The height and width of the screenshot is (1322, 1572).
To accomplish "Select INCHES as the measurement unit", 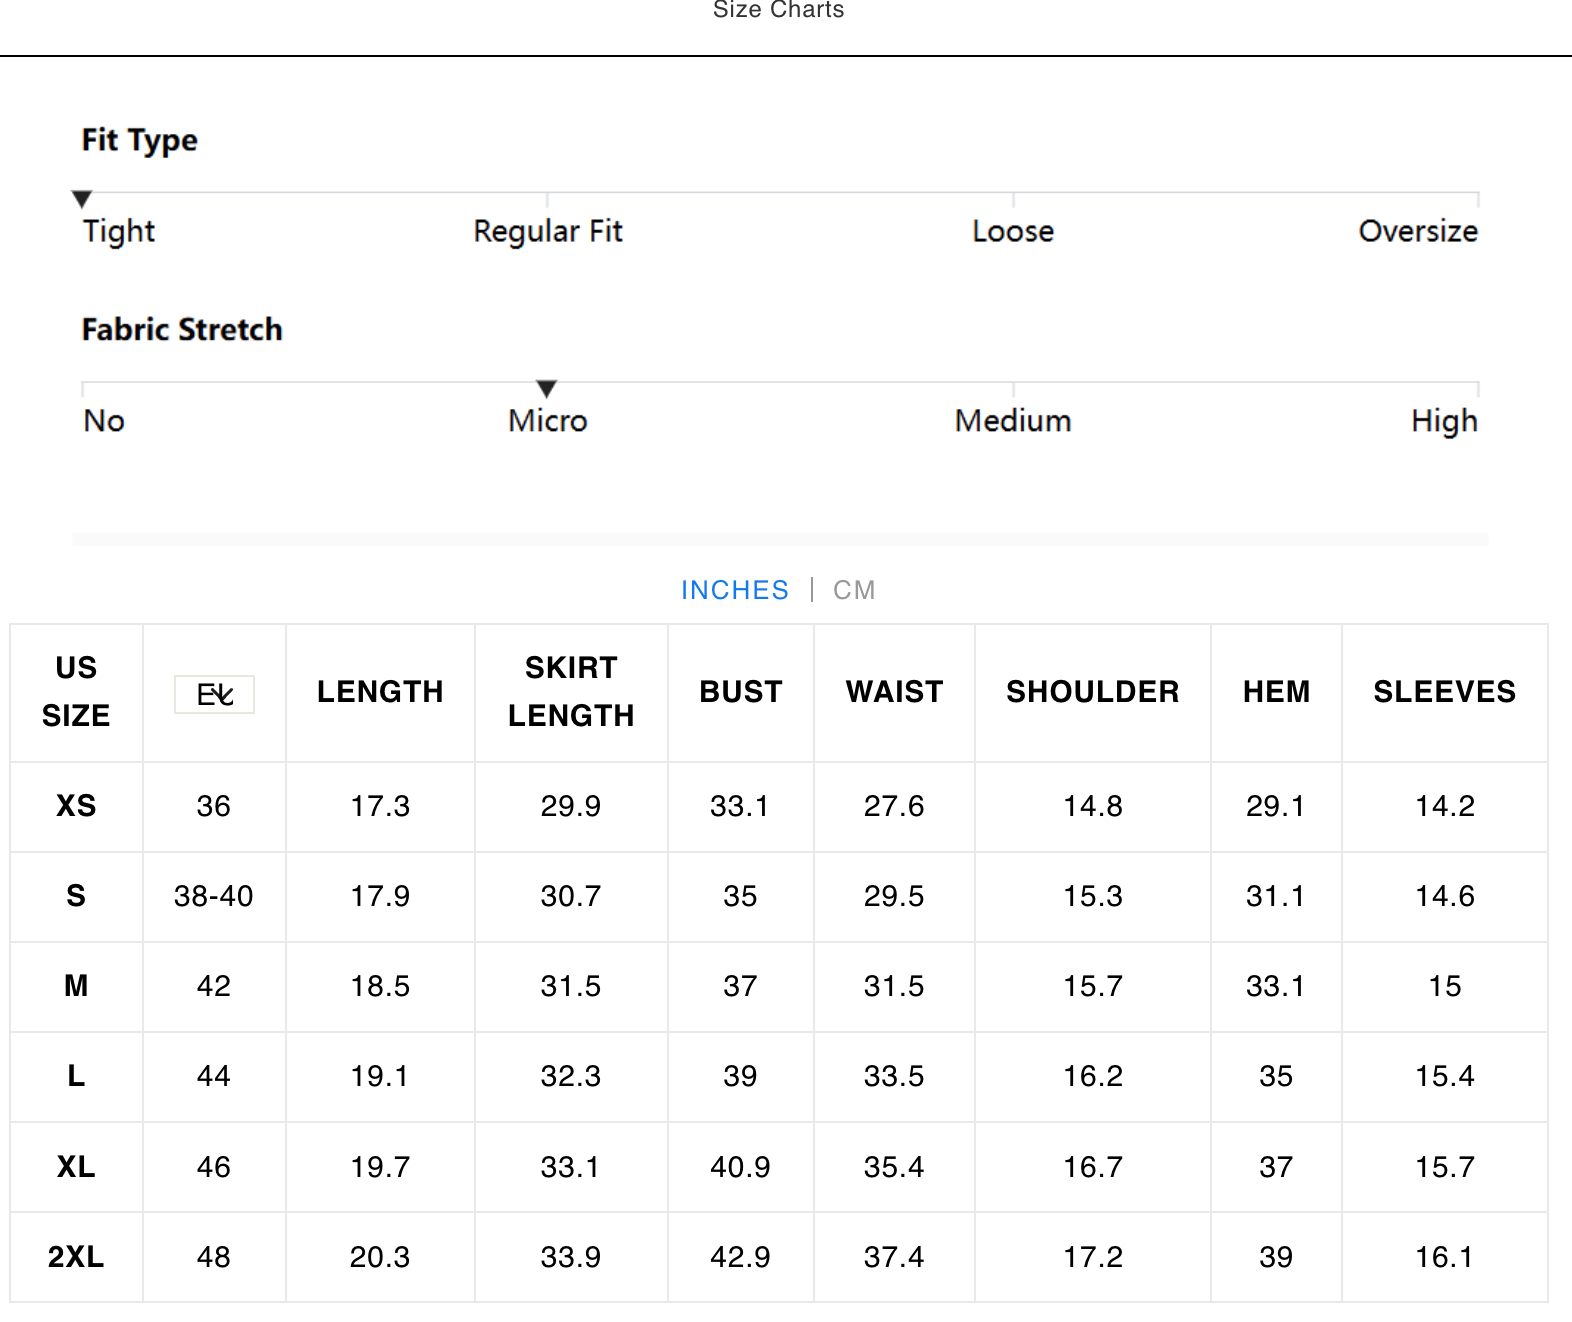I will pos(734,590).
